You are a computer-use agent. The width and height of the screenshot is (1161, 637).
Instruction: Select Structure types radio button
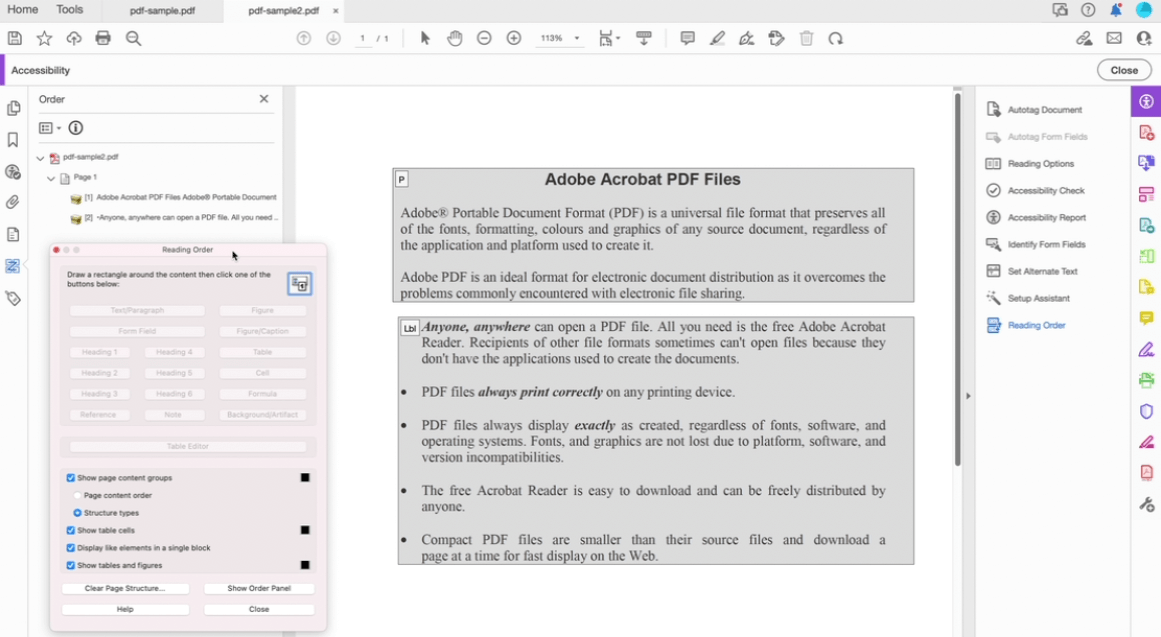pos(77,513)
